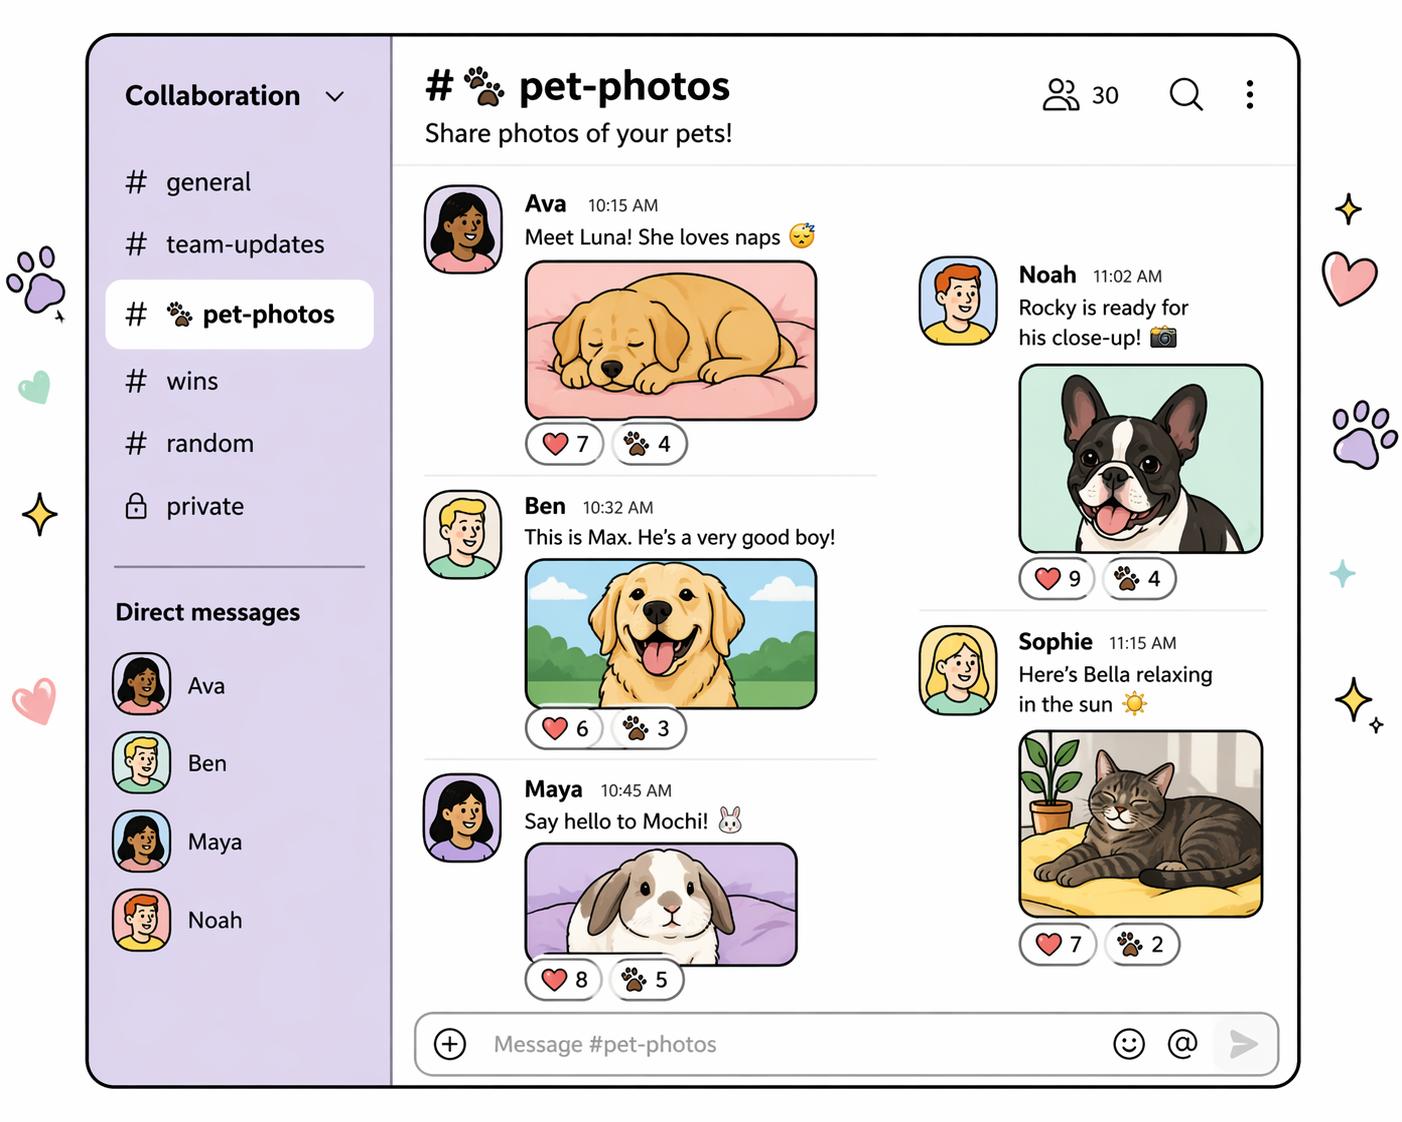Select the wins channel in sidebar
This screenshot has width=1402, height=1122.
click(192, 380)
